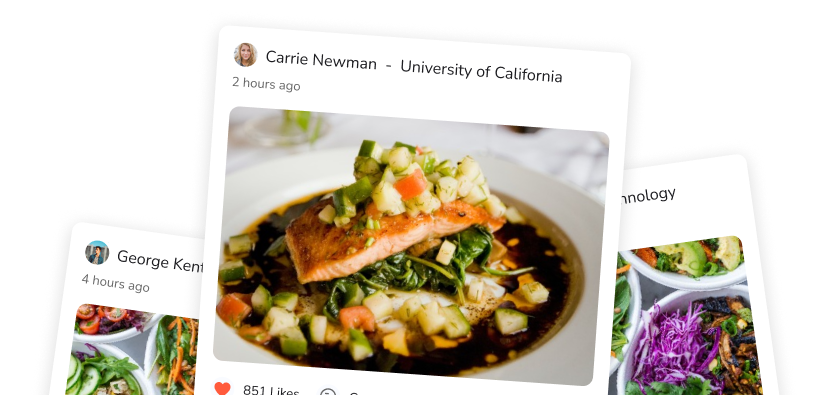819x395 pixels.
Task: Click the salmon fillet in Carrie's photo
Action: click(x=387, y=238)
